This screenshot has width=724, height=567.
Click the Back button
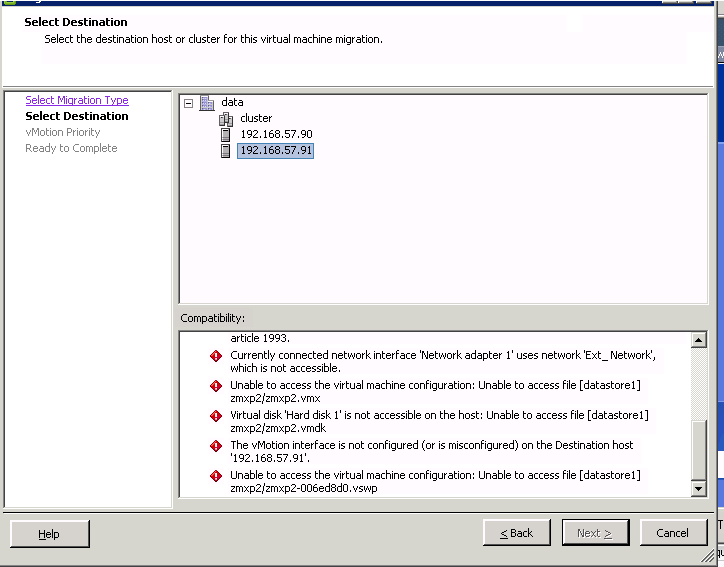point(517,533)
